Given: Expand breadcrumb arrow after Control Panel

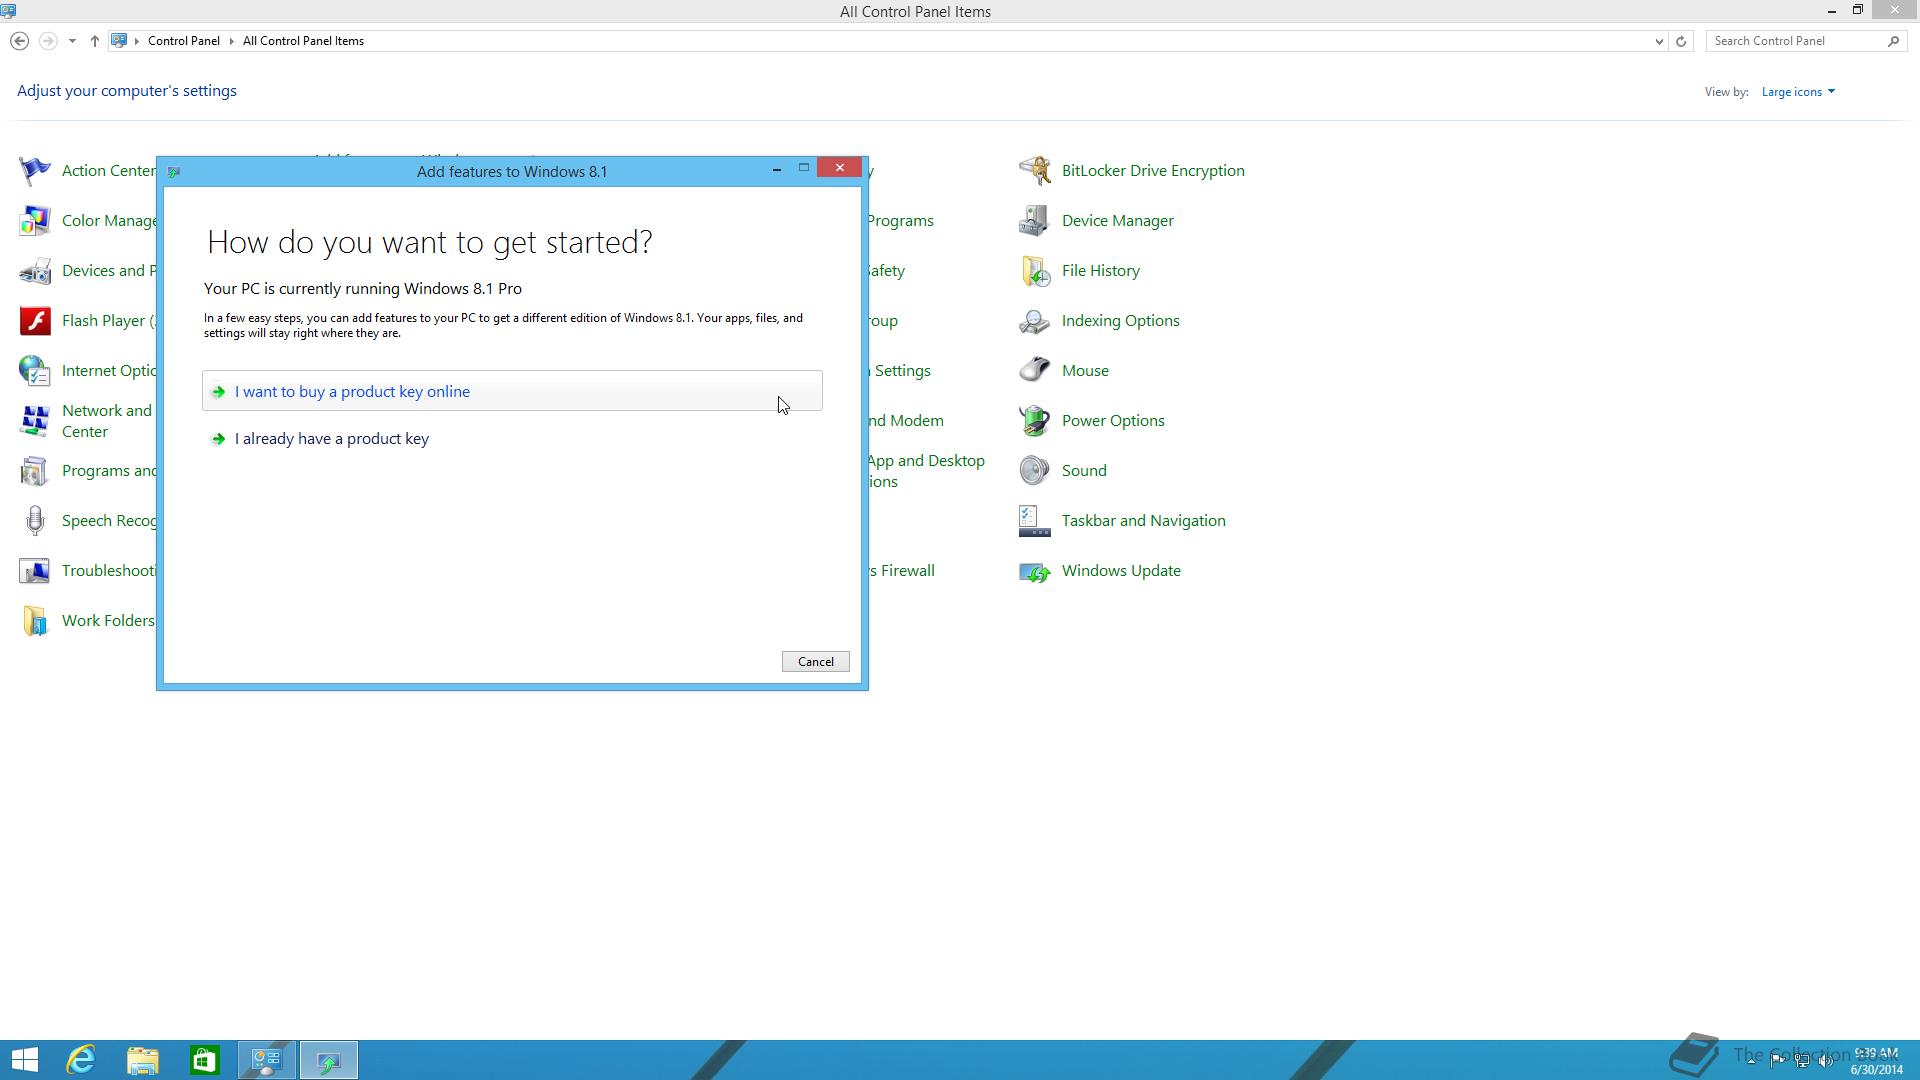Looking at the screenshot, I should [x=232, y=41].
